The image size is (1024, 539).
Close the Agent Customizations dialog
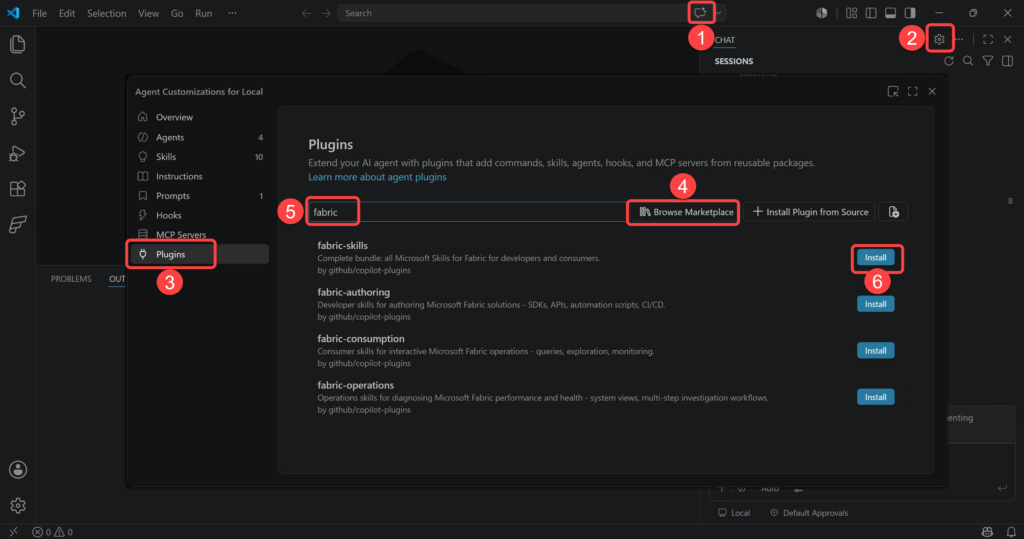pos(933,91)
